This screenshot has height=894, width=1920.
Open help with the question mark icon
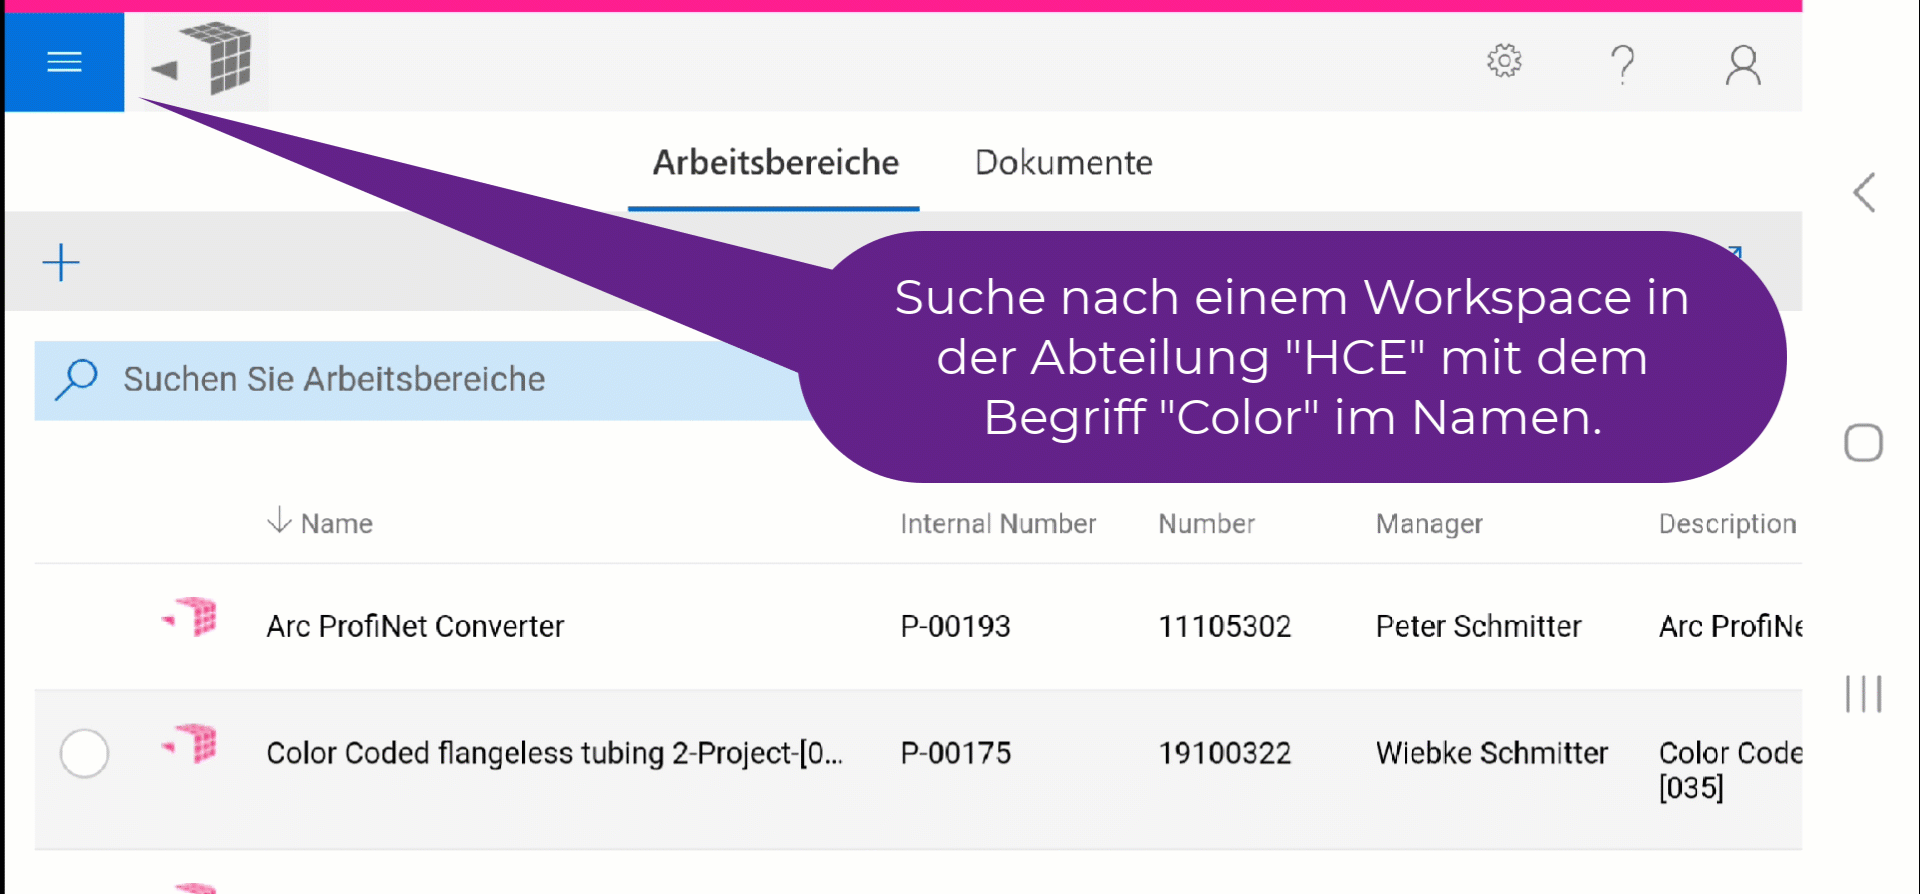pos(1622,64)
